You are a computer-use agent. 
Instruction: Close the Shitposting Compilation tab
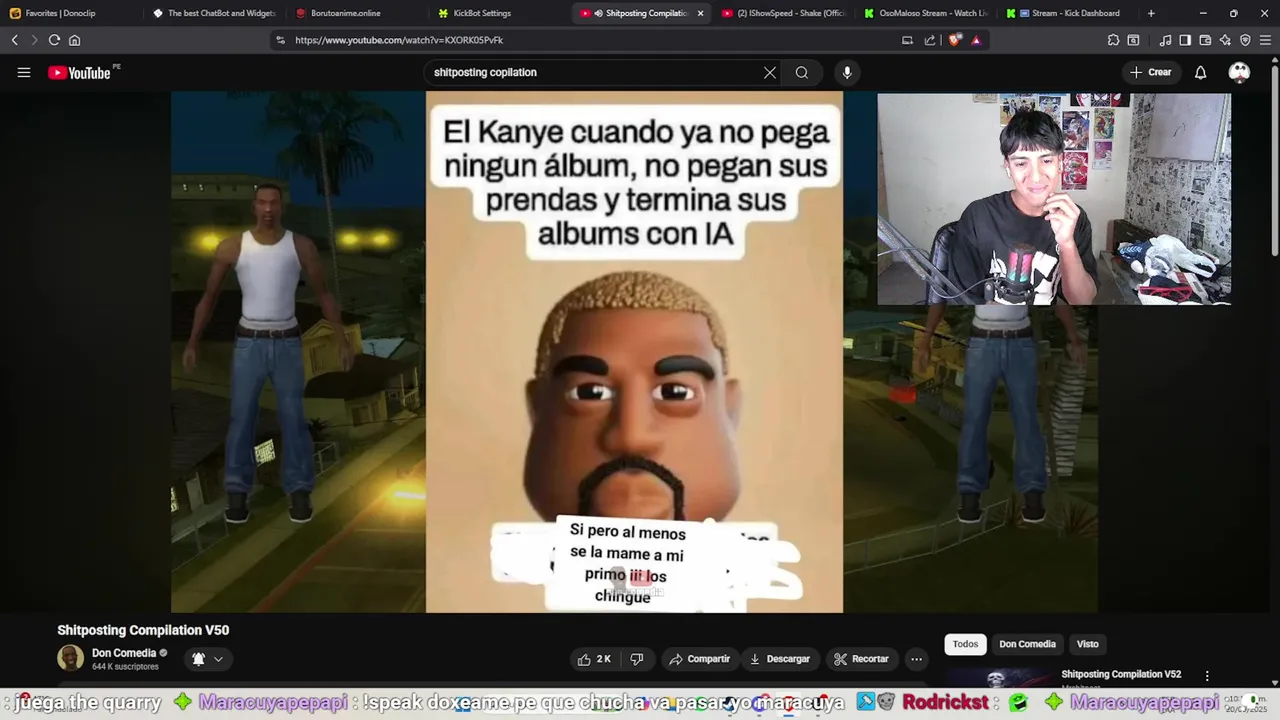pyautogui.click(x=700, y=13)
